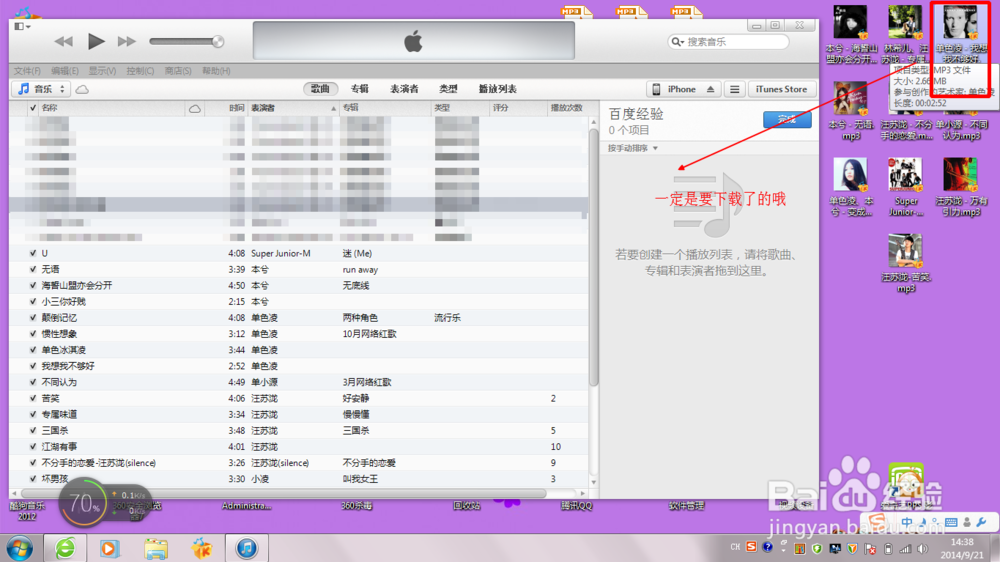The width and height of the screenshot is (1000, 562).
Task: Toggle the header checkbox for all songs
Action: tap(33, 108)
